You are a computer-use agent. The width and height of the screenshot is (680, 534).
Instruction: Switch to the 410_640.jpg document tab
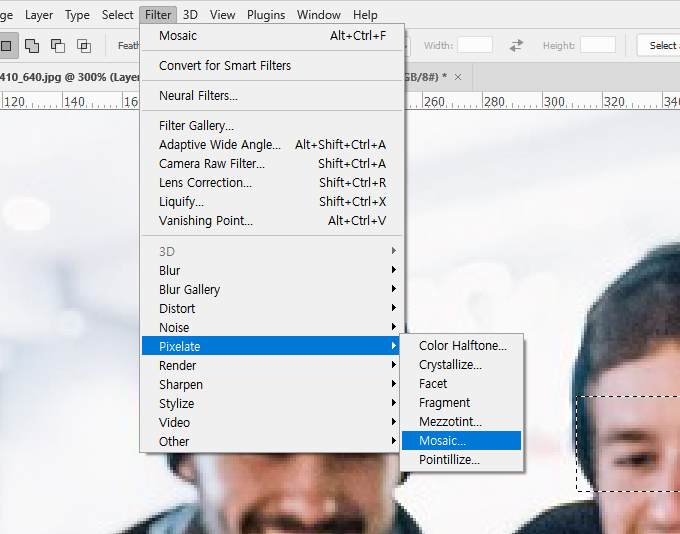pyautogui.click(x=70, y=77)
